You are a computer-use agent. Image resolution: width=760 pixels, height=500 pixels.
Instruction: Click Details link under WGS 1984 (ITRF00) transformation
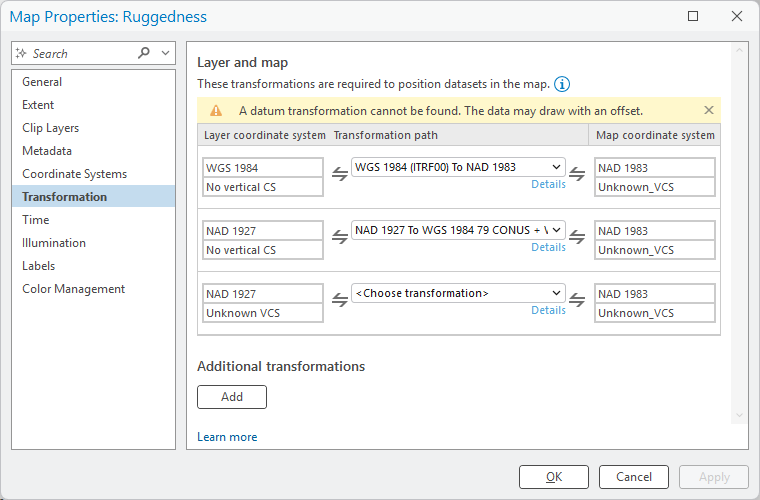tap(548, 185)
